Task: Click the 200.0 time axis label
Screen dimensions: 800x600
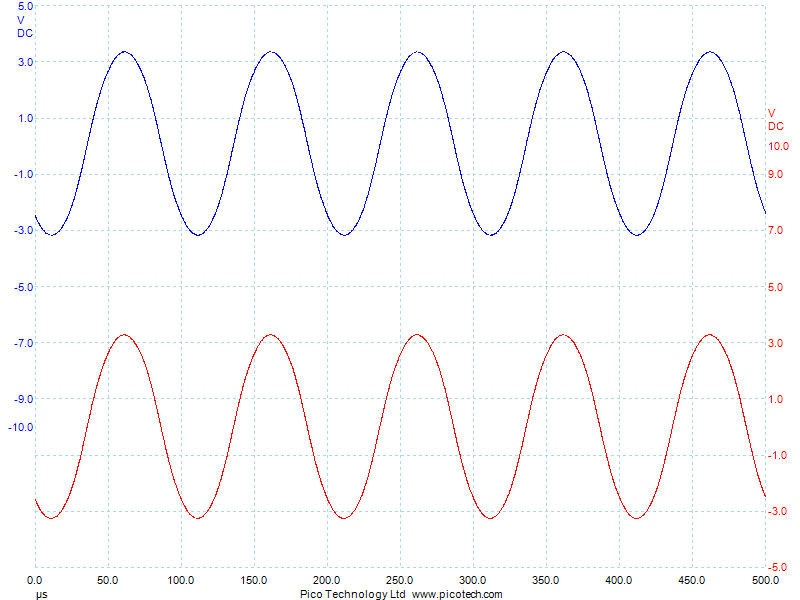Action: click(x=327, y=581)
